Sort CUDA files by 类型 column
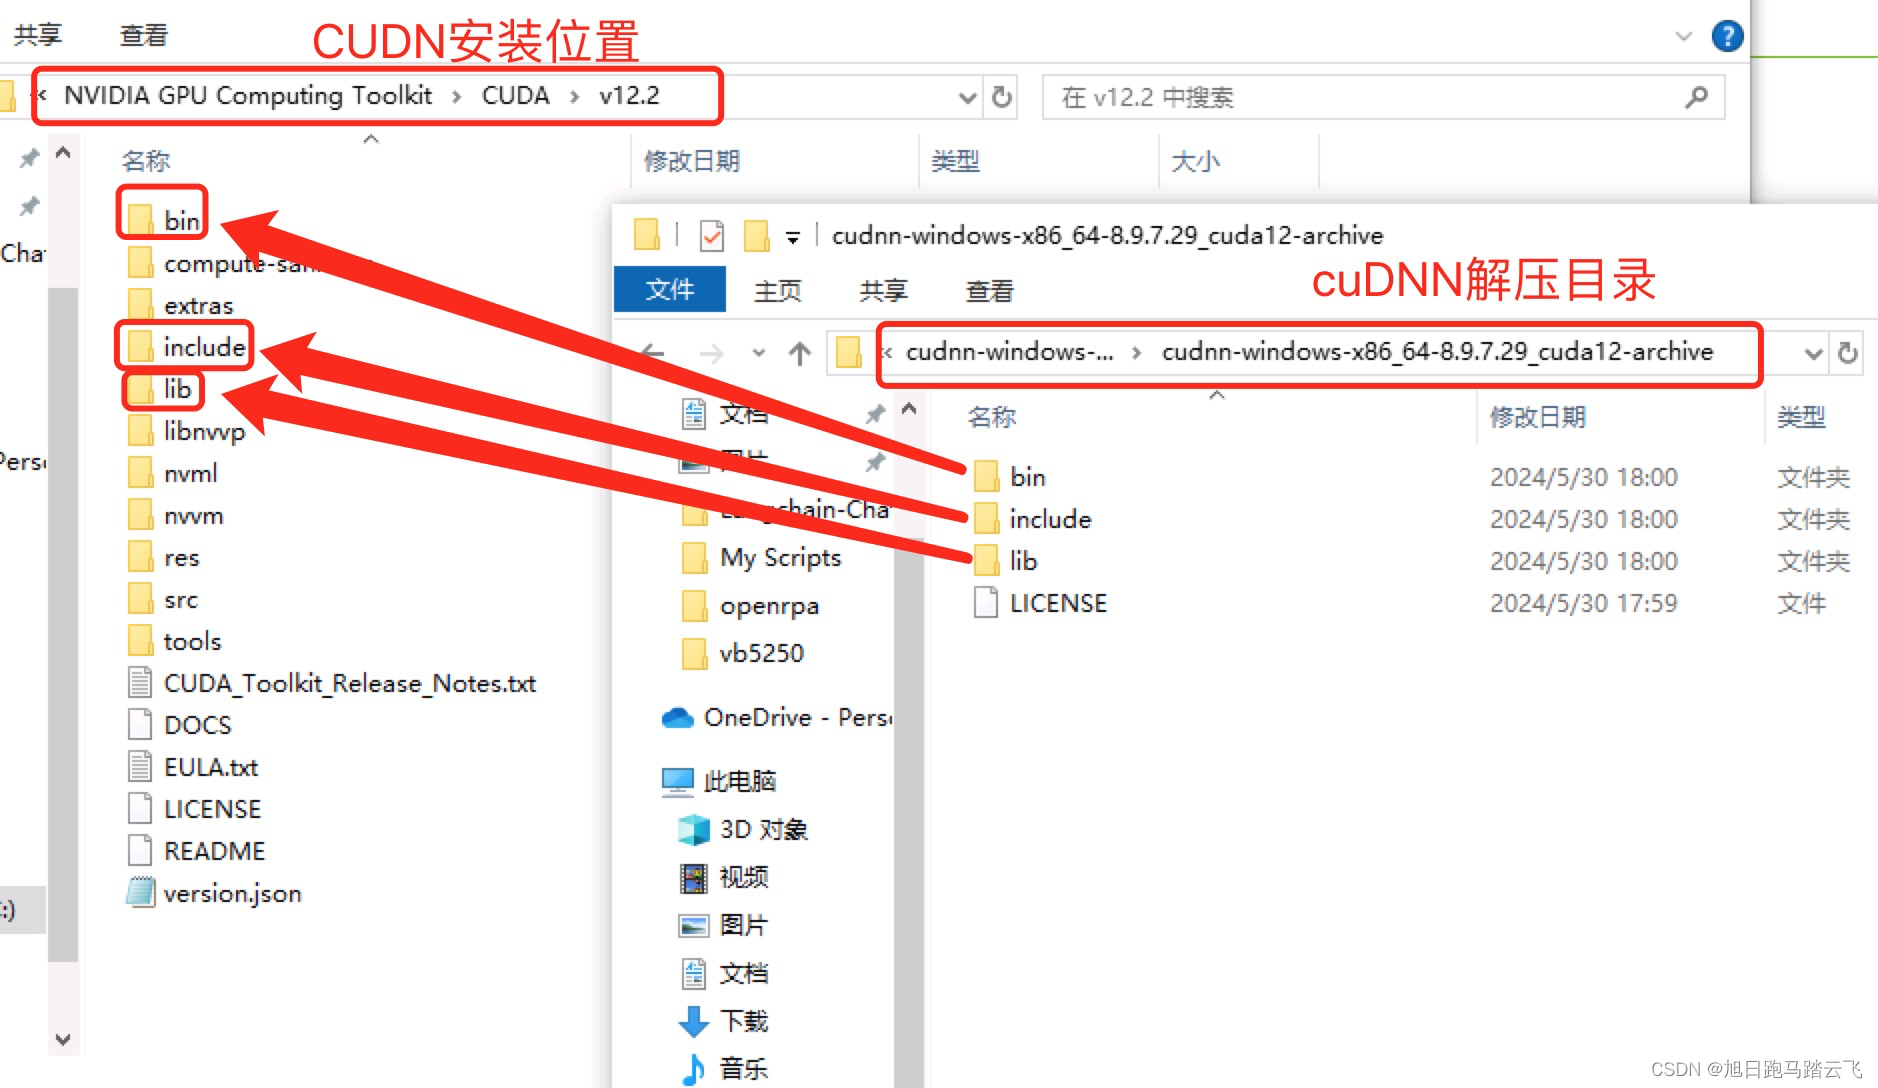This screenshot has width=1878, height=1088. coord(955,161)
